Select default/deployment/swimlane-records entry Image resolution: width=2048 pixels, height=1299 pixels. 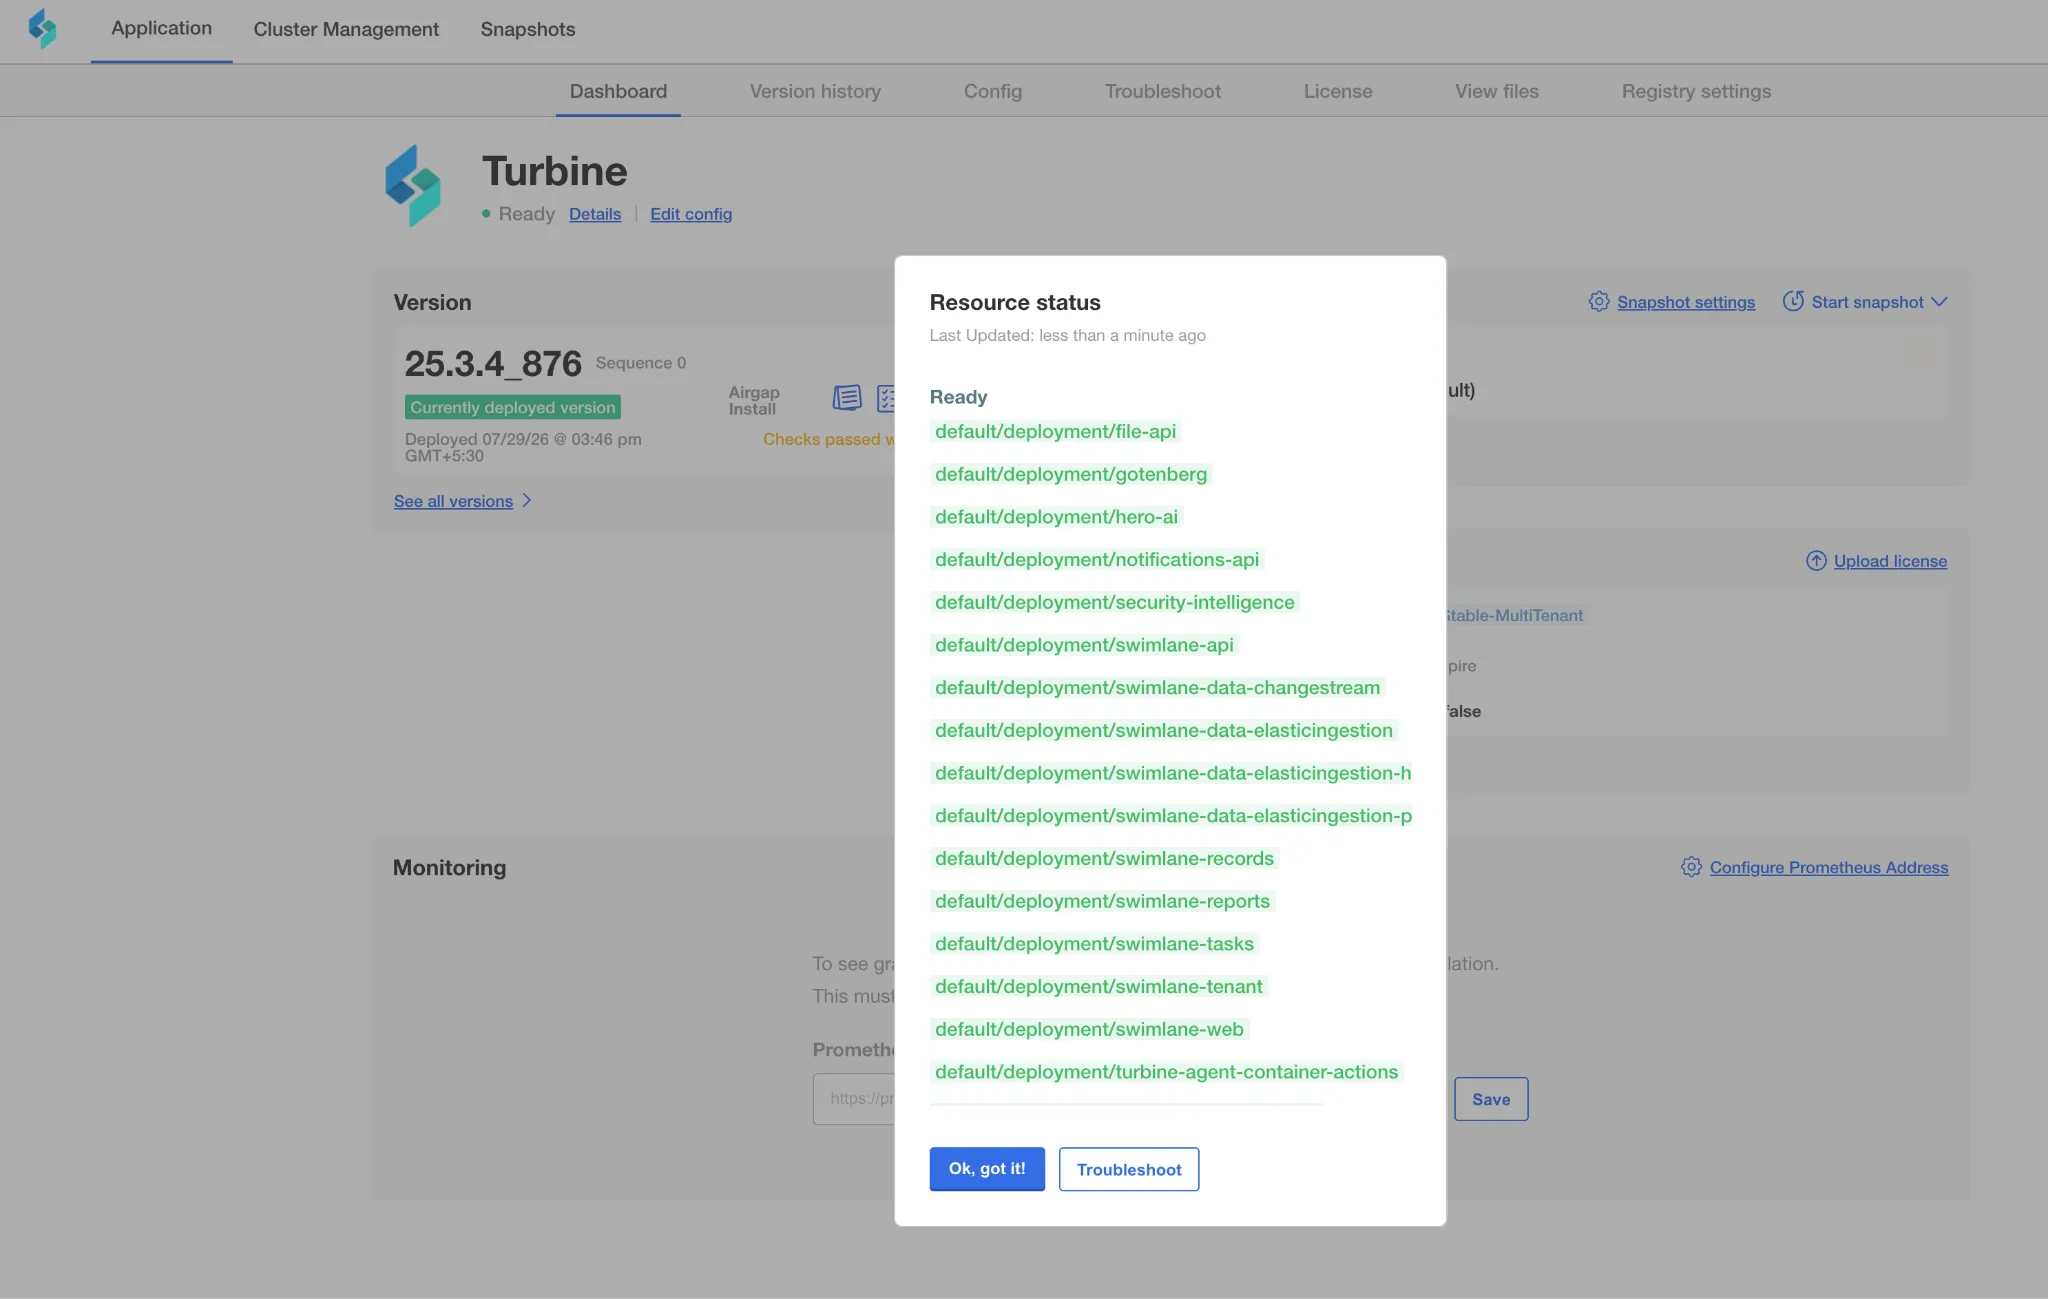point(1104,858)
